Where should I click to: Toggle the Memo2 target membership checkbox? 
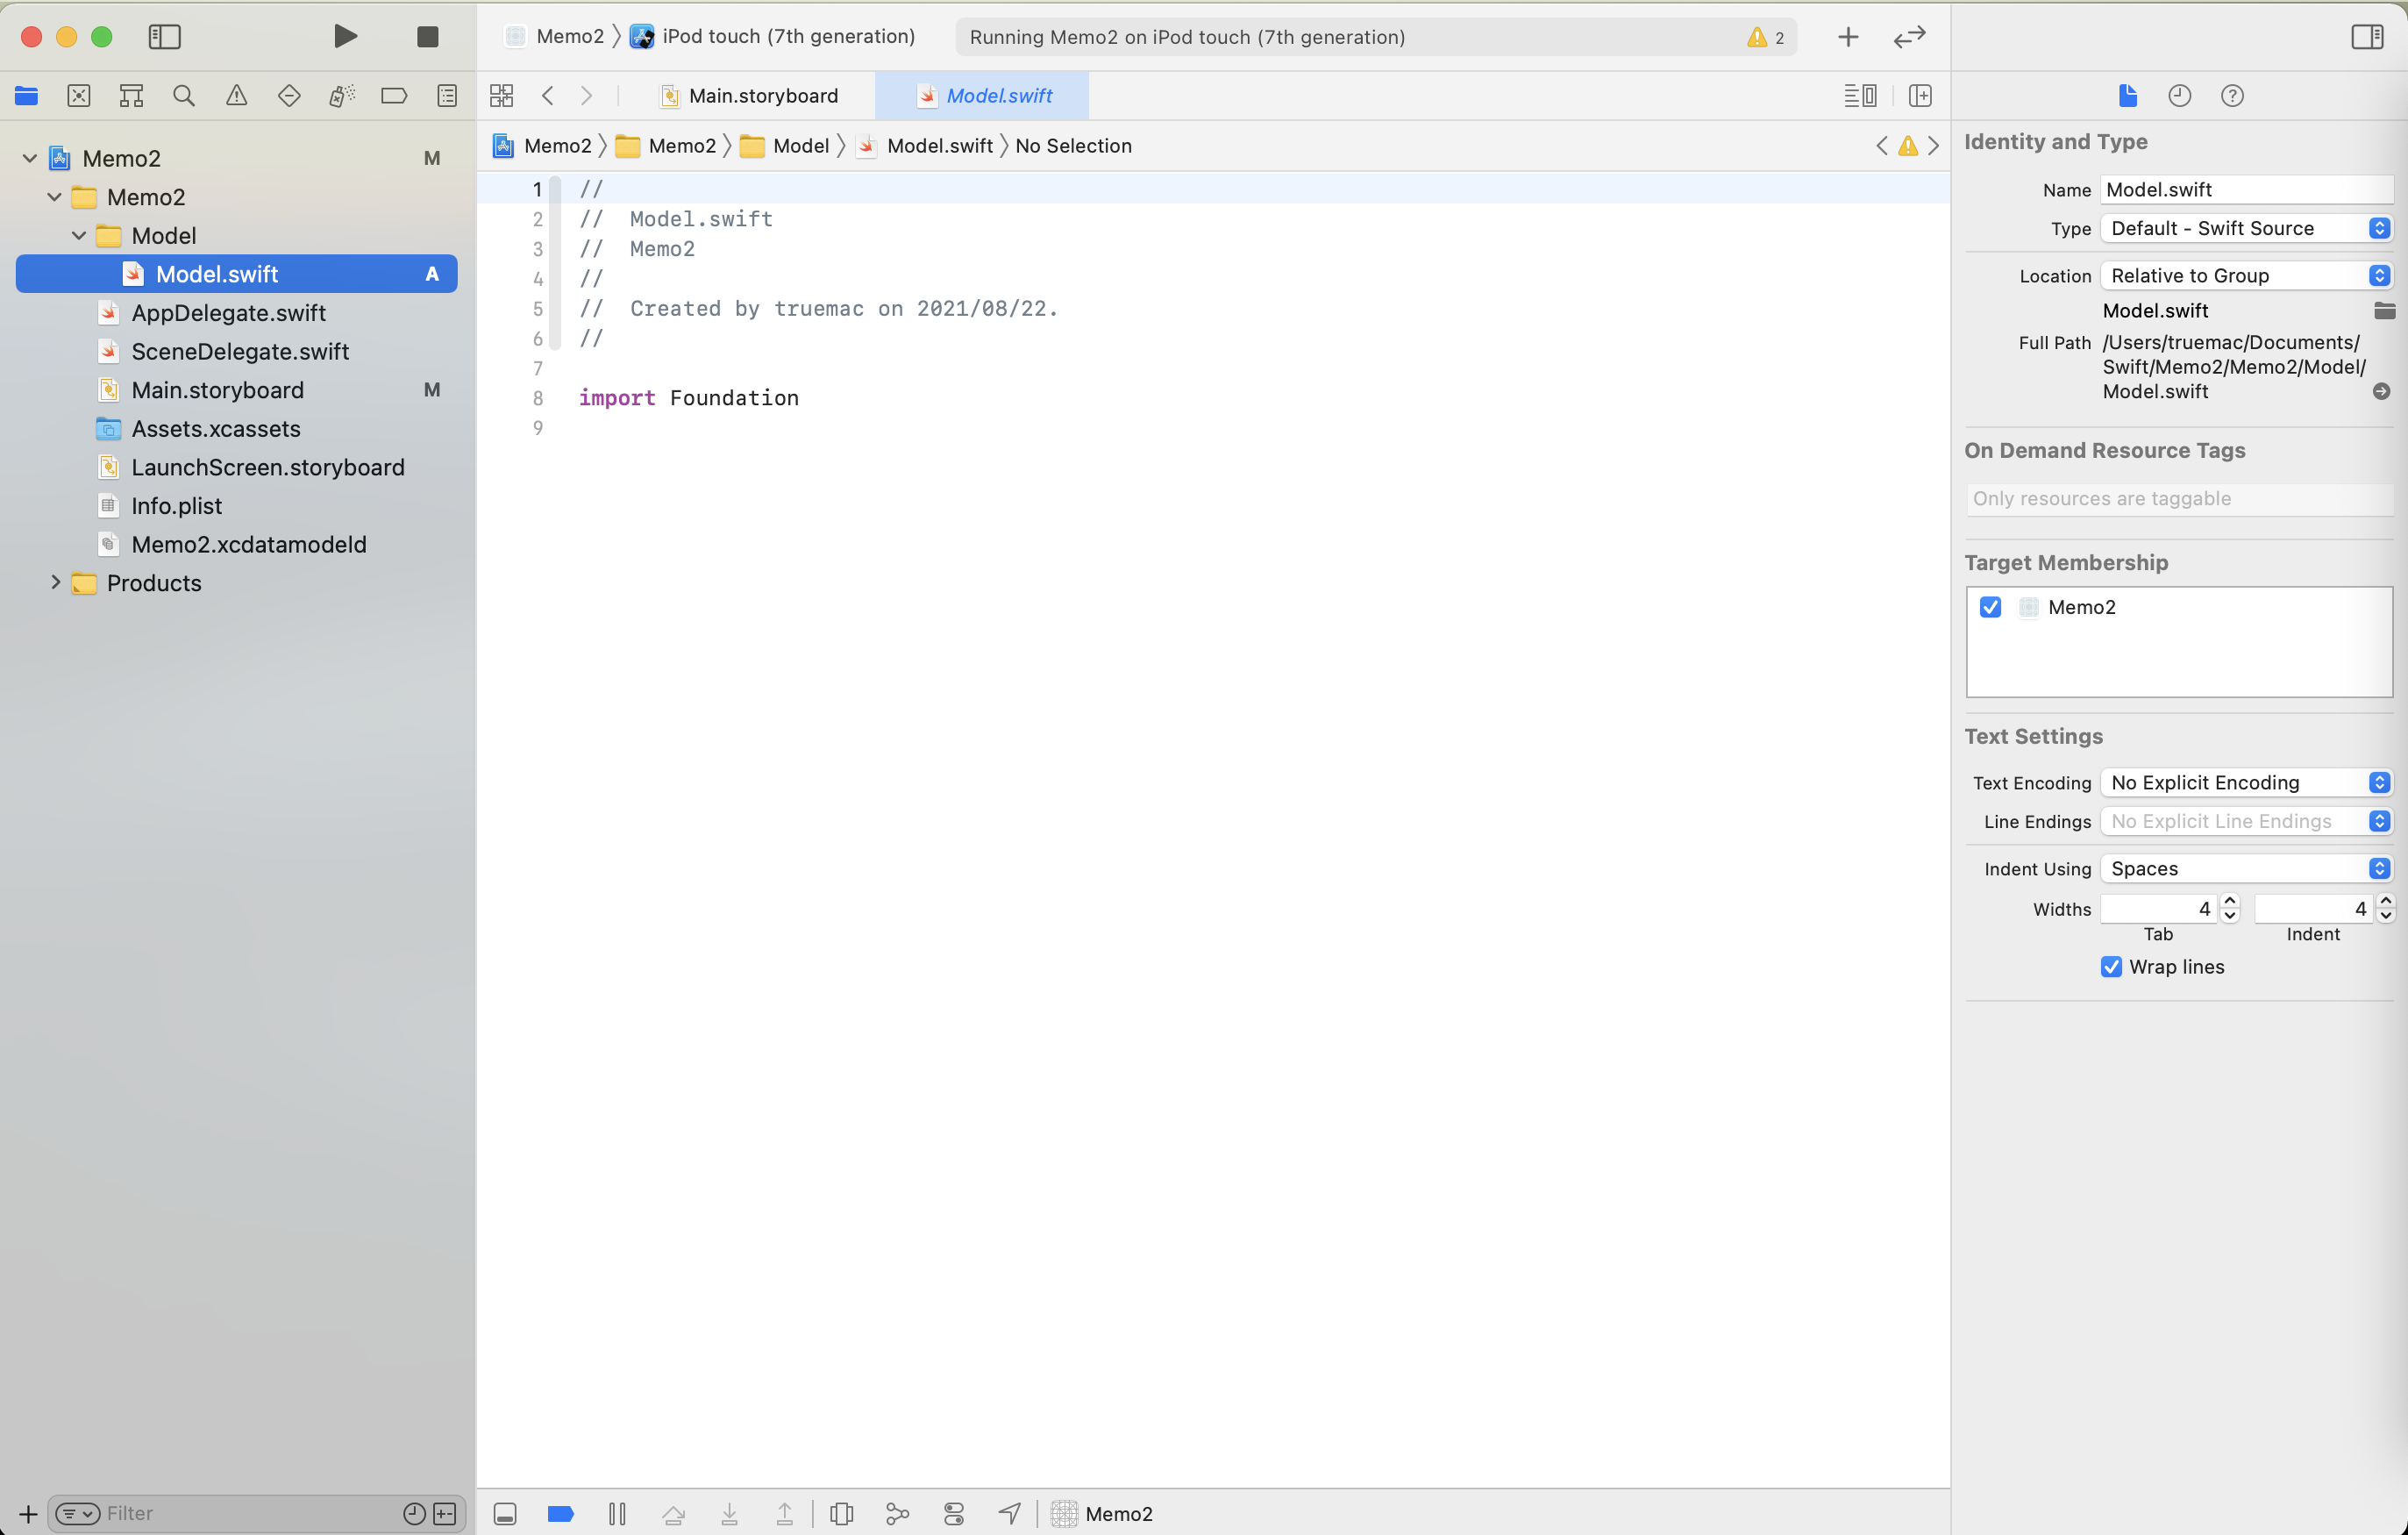coord(1990,607)
